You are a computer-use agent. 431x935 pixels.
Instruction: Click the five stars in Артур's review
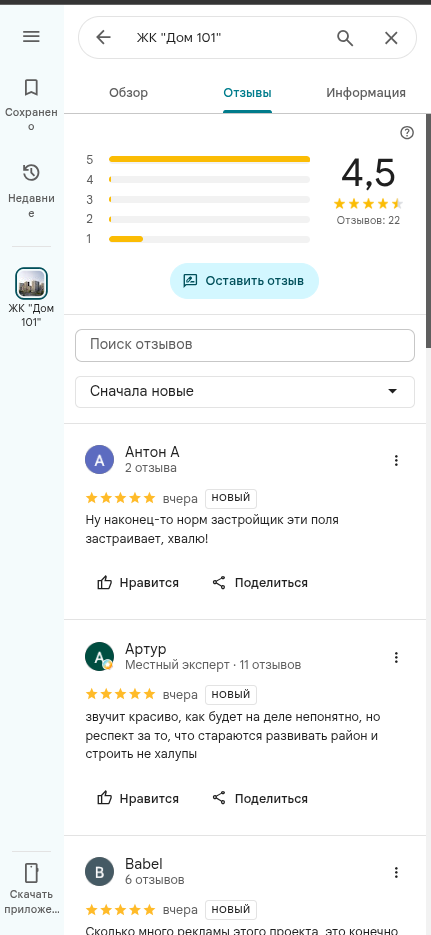[120, 695]
